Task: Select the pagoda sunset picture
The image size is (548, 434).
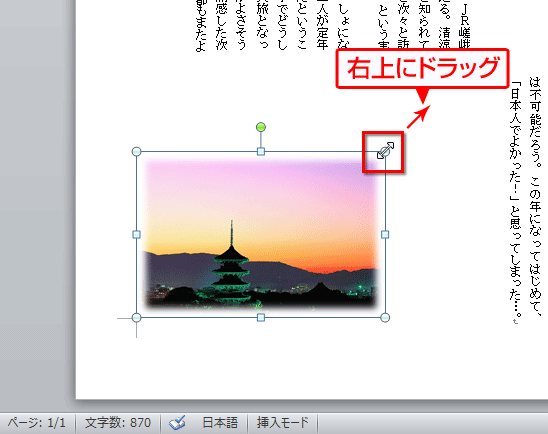Action: (x=261, y=234)
